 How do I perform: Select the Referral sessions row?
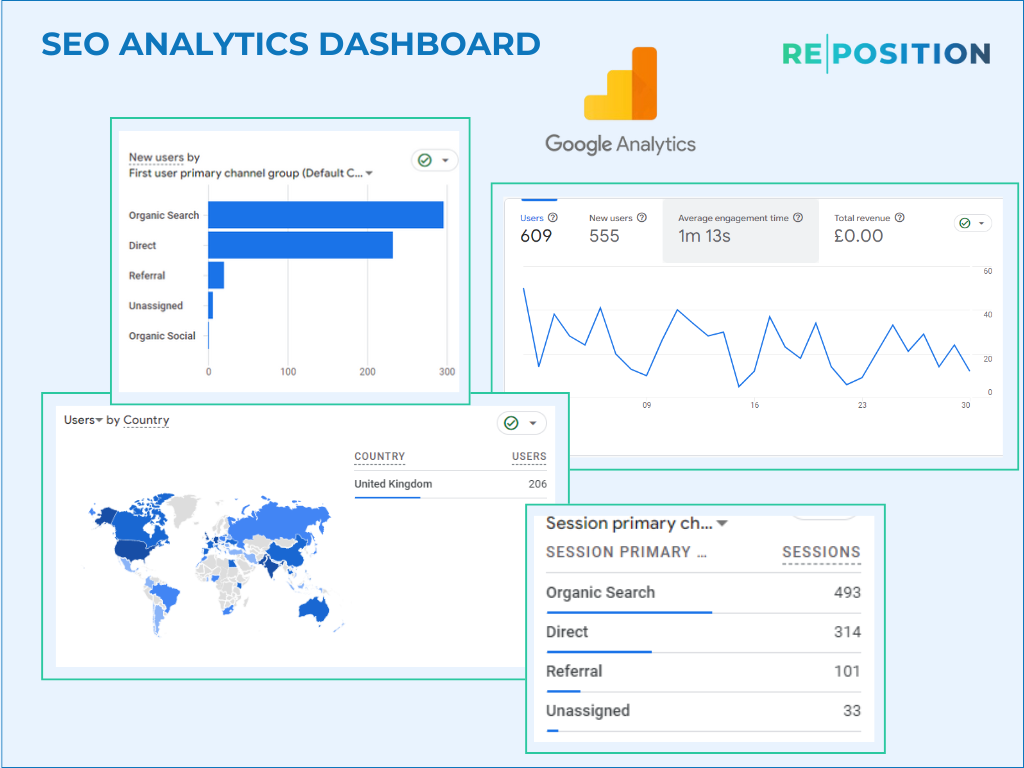pyautogui.click(x=703, y=671)
